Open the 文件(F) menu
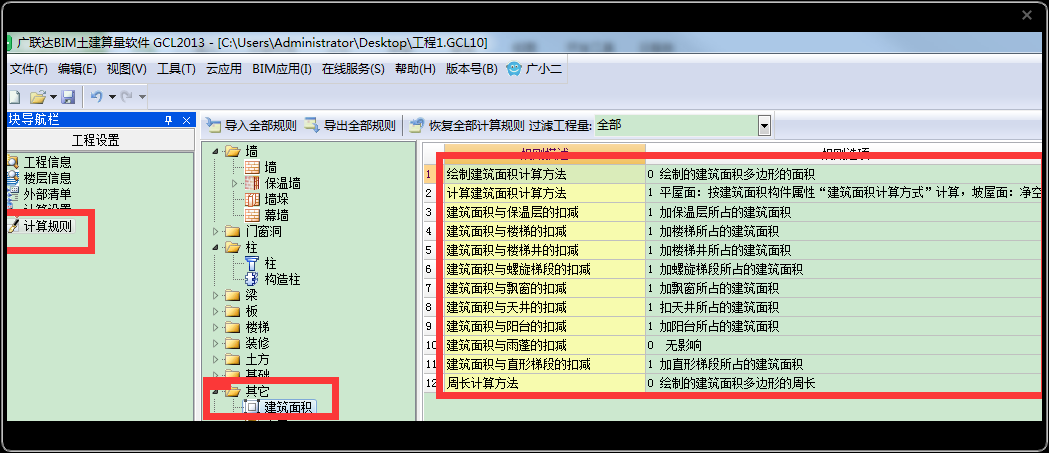Image resolution: width=1049 pixels, height=453 pixels. [x=28, y=68]
